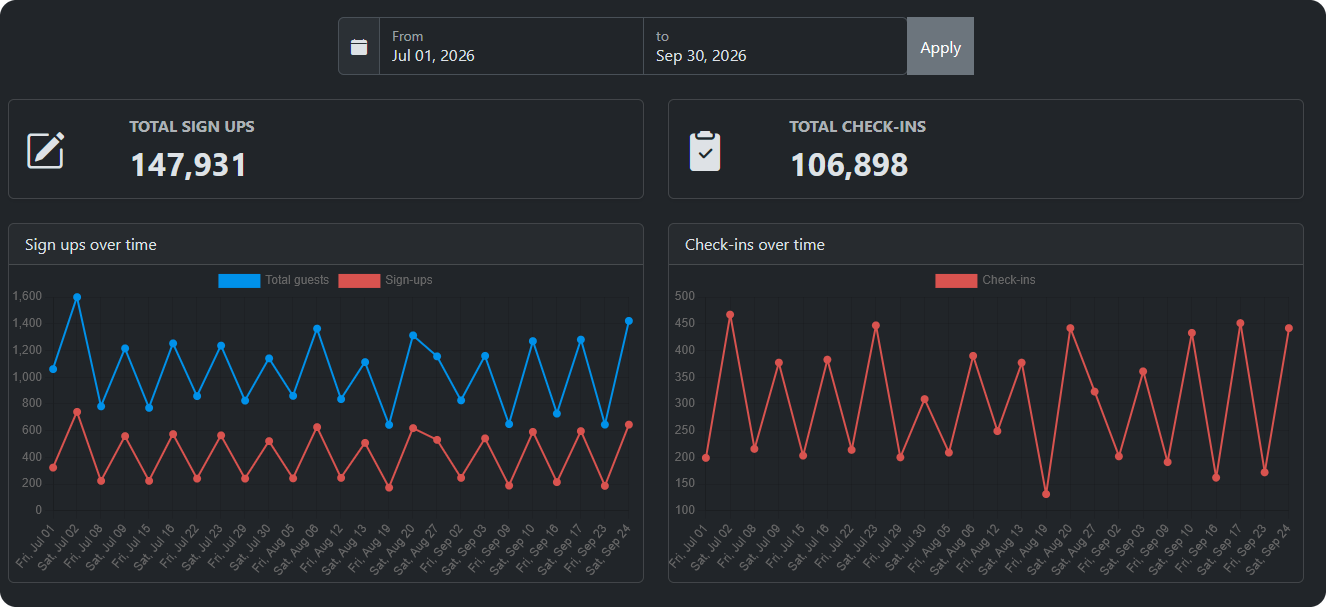
Task: Open the to date field showing Sep 30, 2026
Action: click(x=775, y=46)
